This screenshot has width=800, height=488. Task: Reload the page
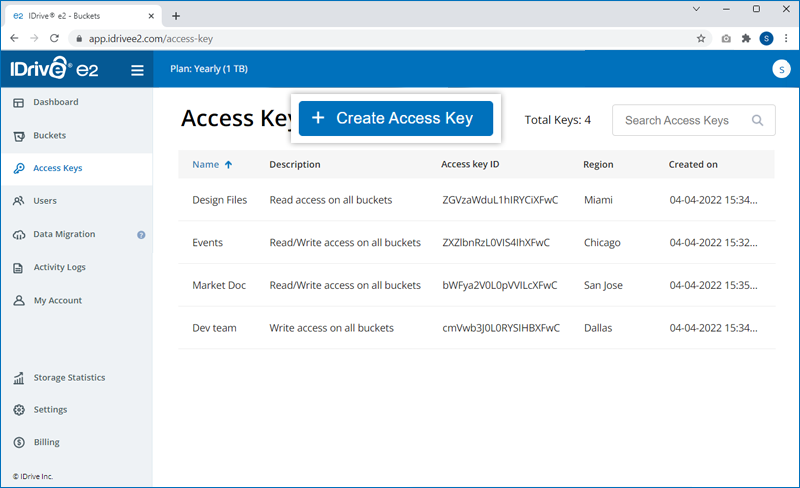(54, 38)
